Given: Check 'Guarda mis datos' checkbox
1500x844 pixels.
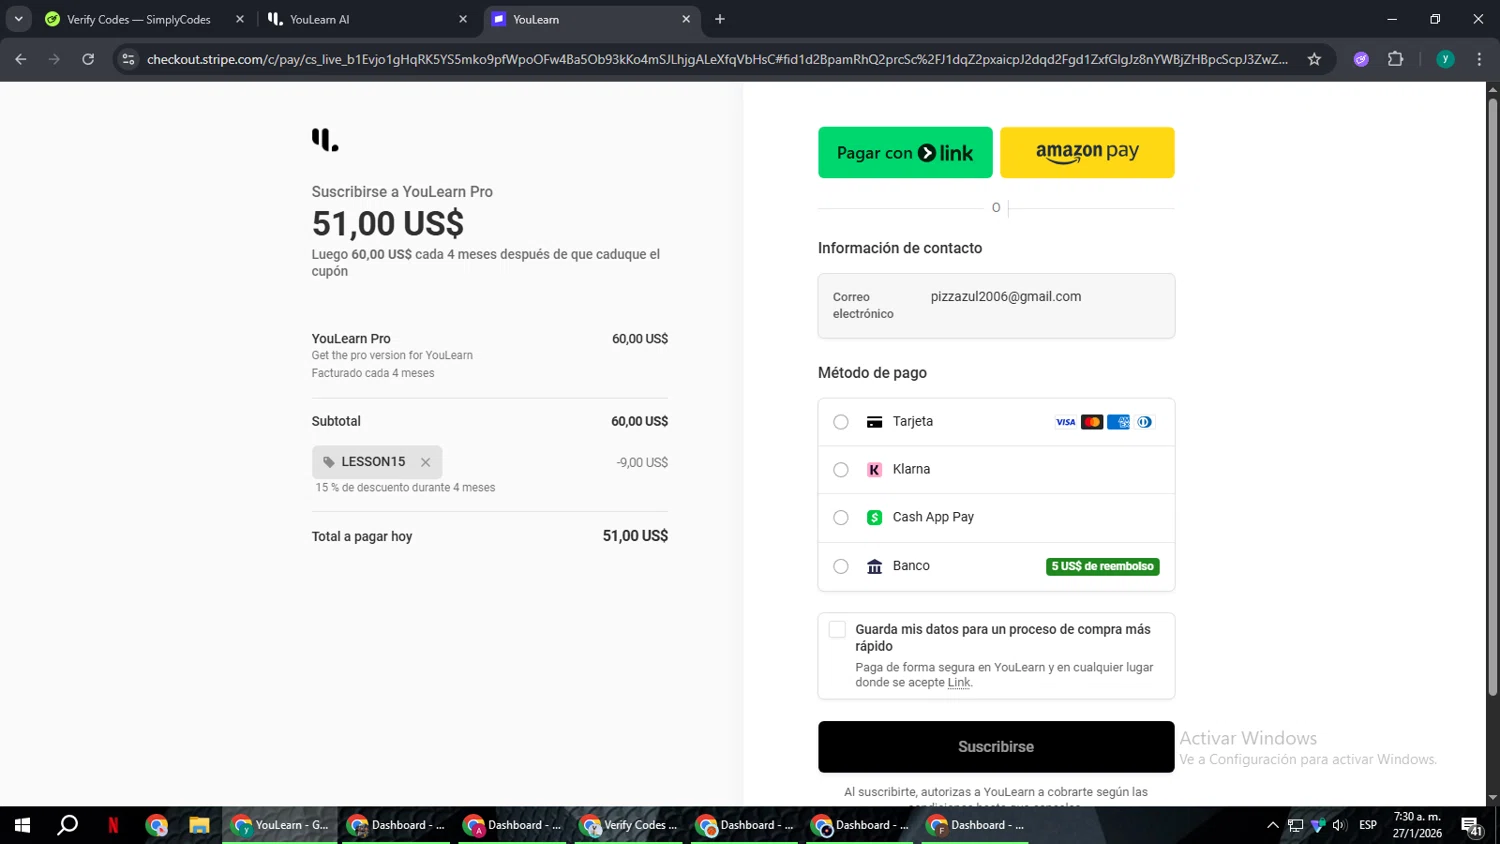Looking at the screenshot, I should point(837,629).
